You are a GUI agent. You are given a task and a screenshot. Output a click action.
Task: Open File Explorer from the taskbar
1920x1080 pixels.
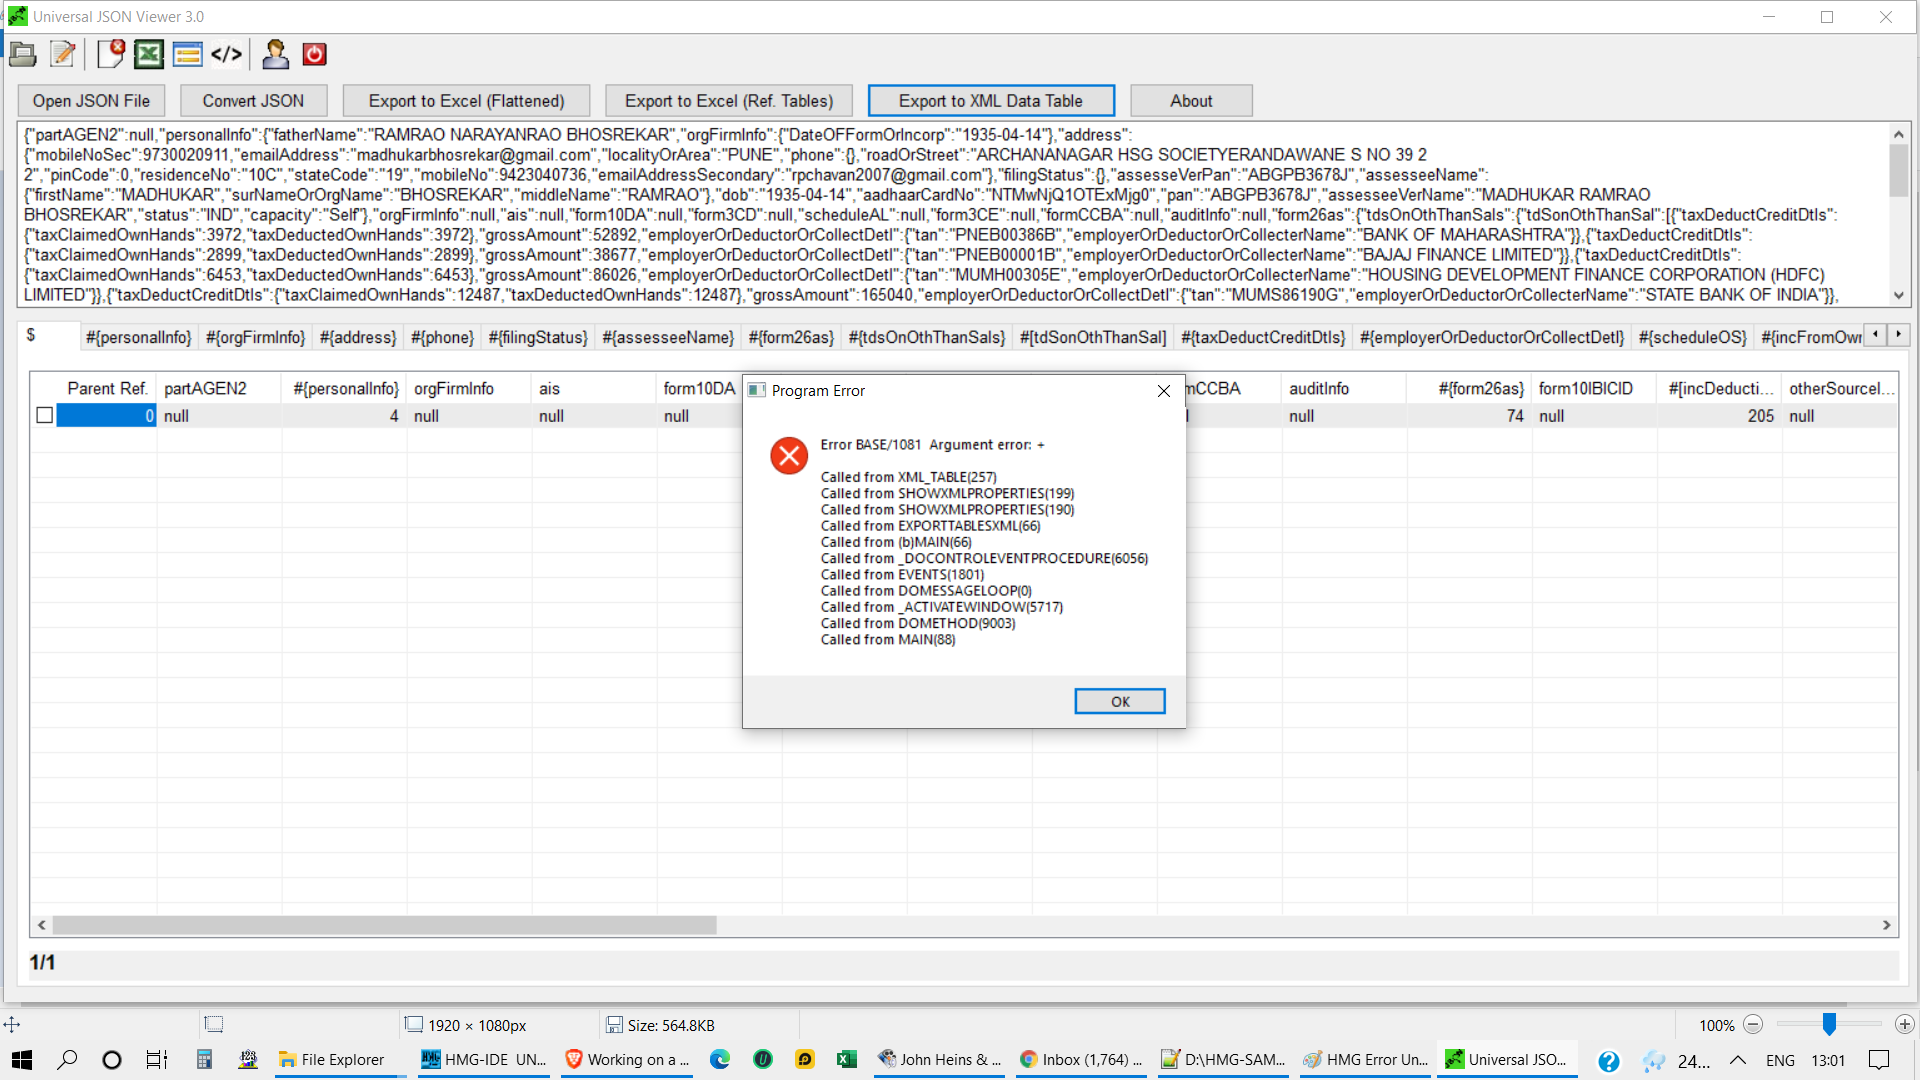tap(332, 1060)
